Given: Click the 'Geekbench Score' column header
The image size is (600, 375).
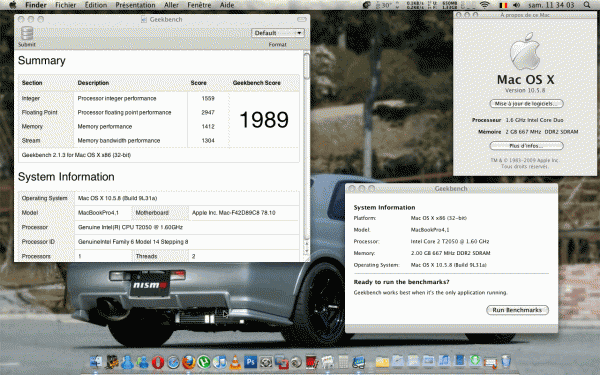Looking at the screenshot, I should pyautogui.click(x=256, y=83).
